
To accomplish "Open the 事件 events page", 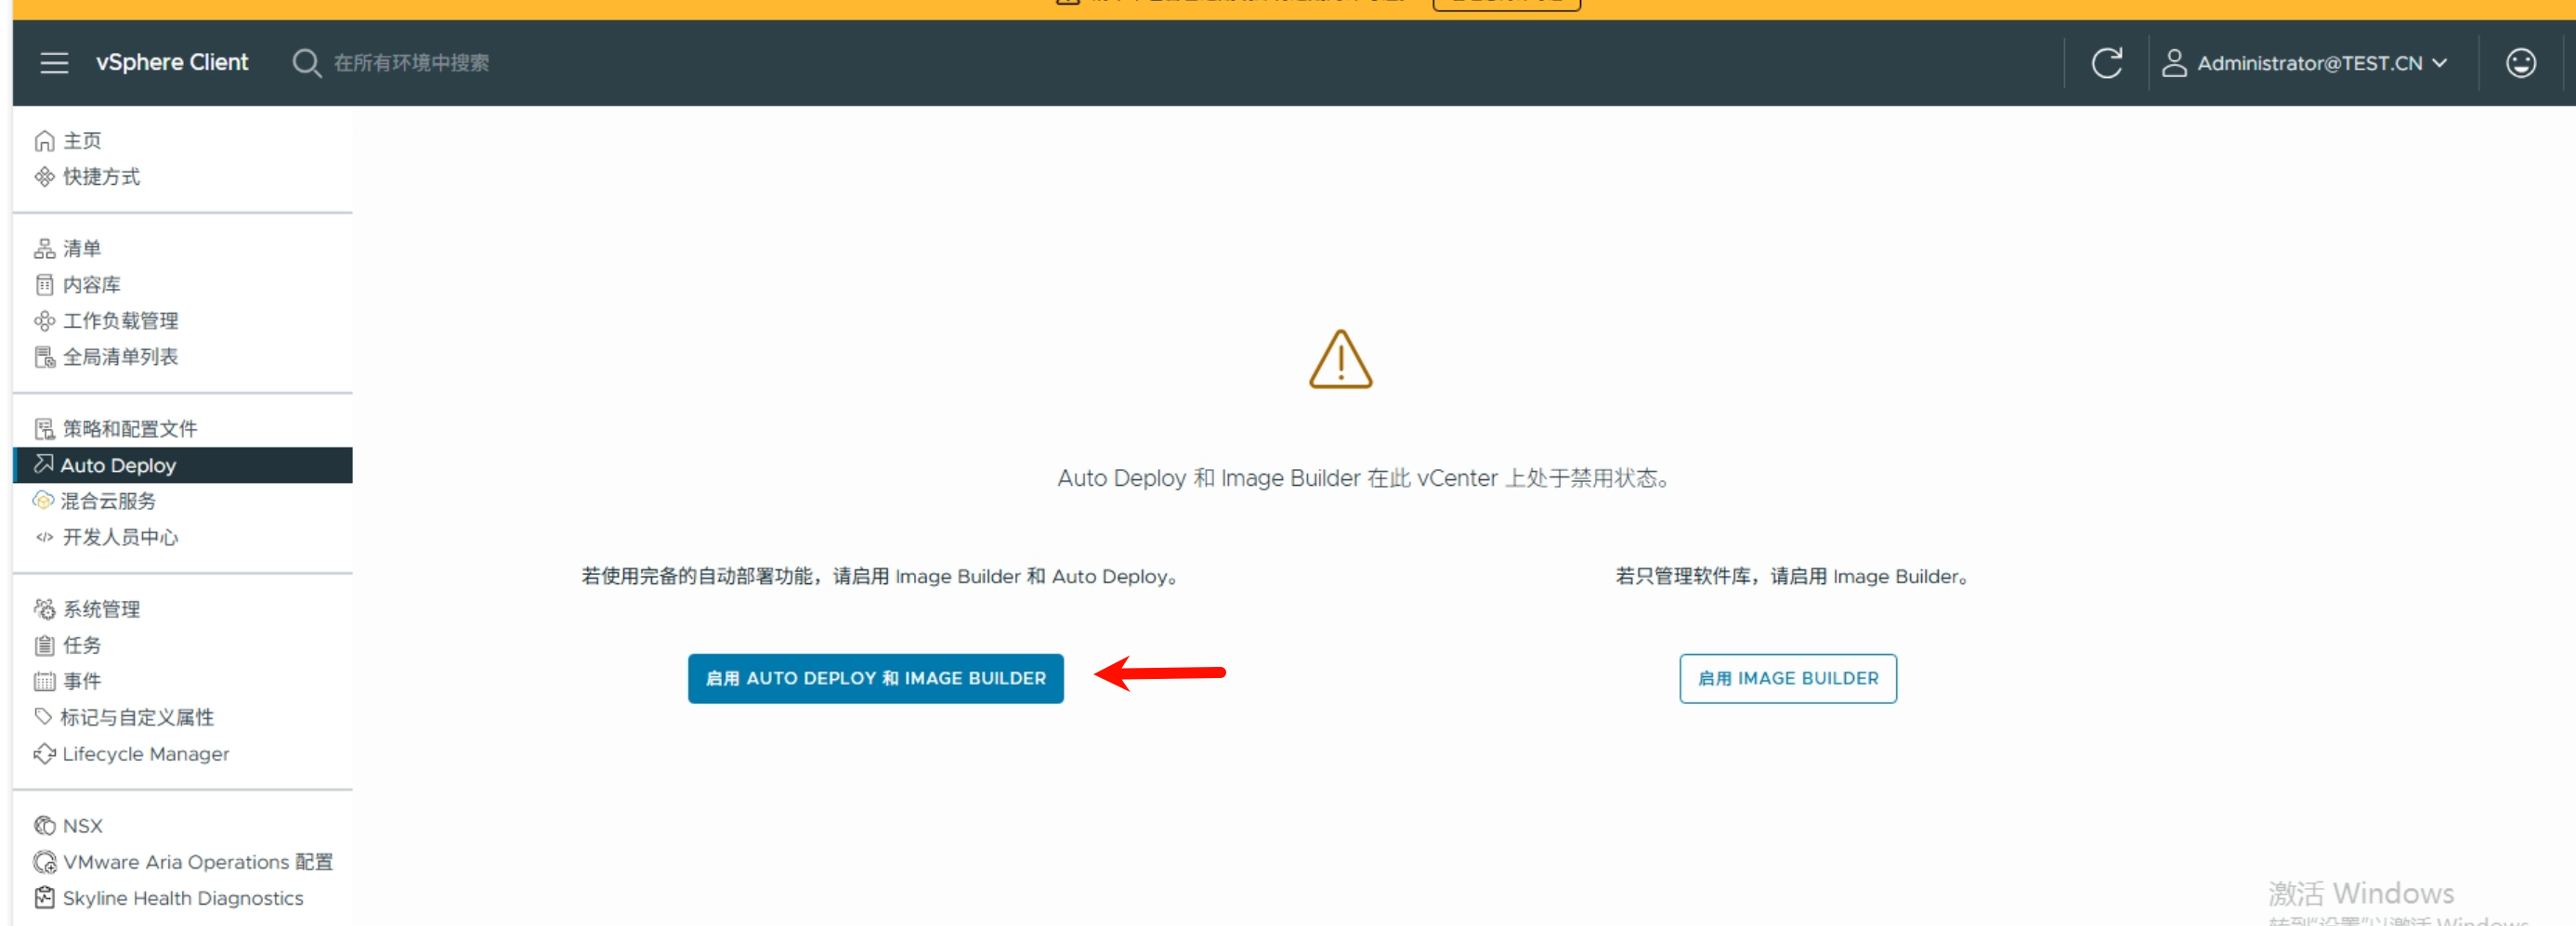I will coord(82,681).
